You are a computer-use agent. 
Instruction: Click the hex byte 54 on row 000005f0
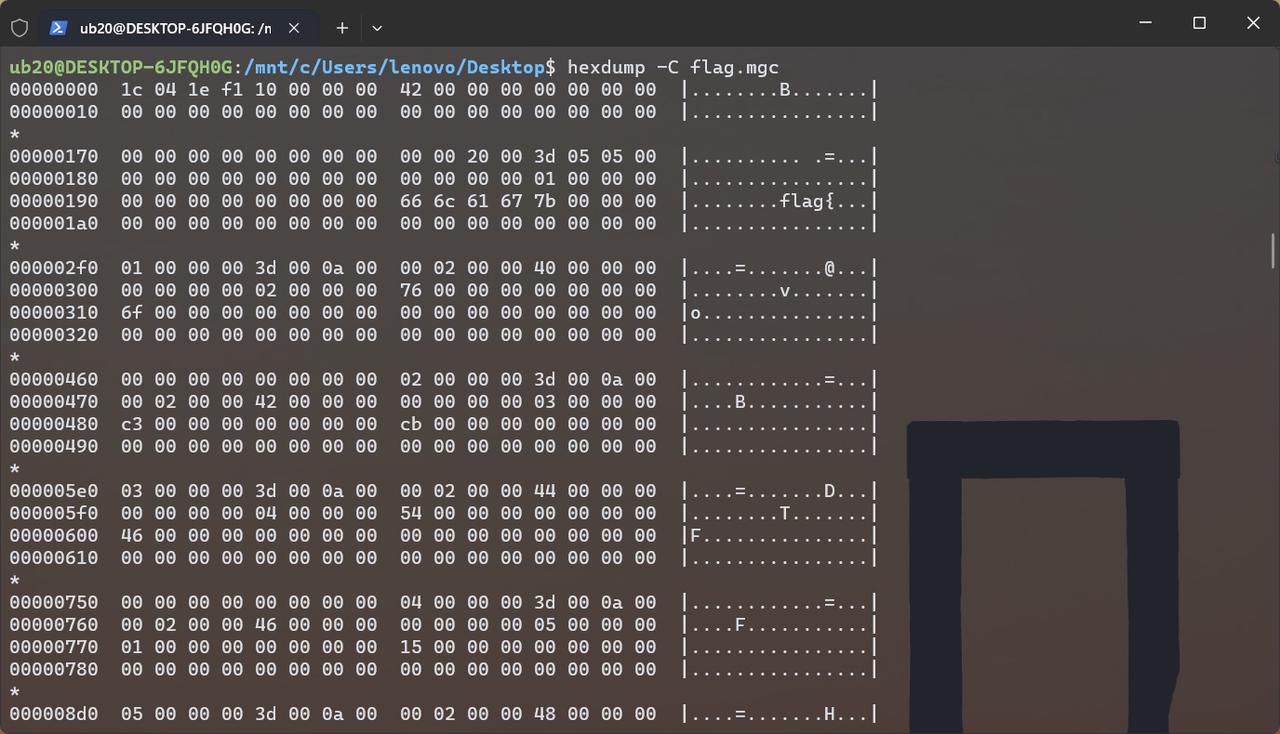point(411,513)
